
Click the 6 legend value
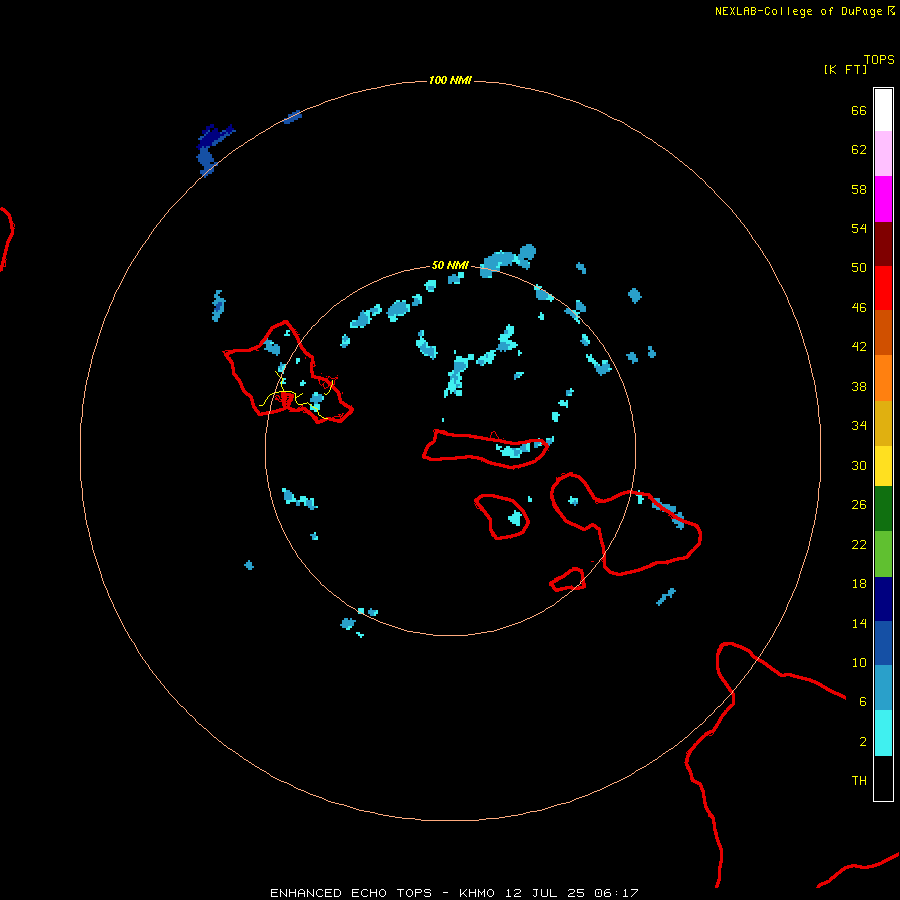(x=862, y=701)
